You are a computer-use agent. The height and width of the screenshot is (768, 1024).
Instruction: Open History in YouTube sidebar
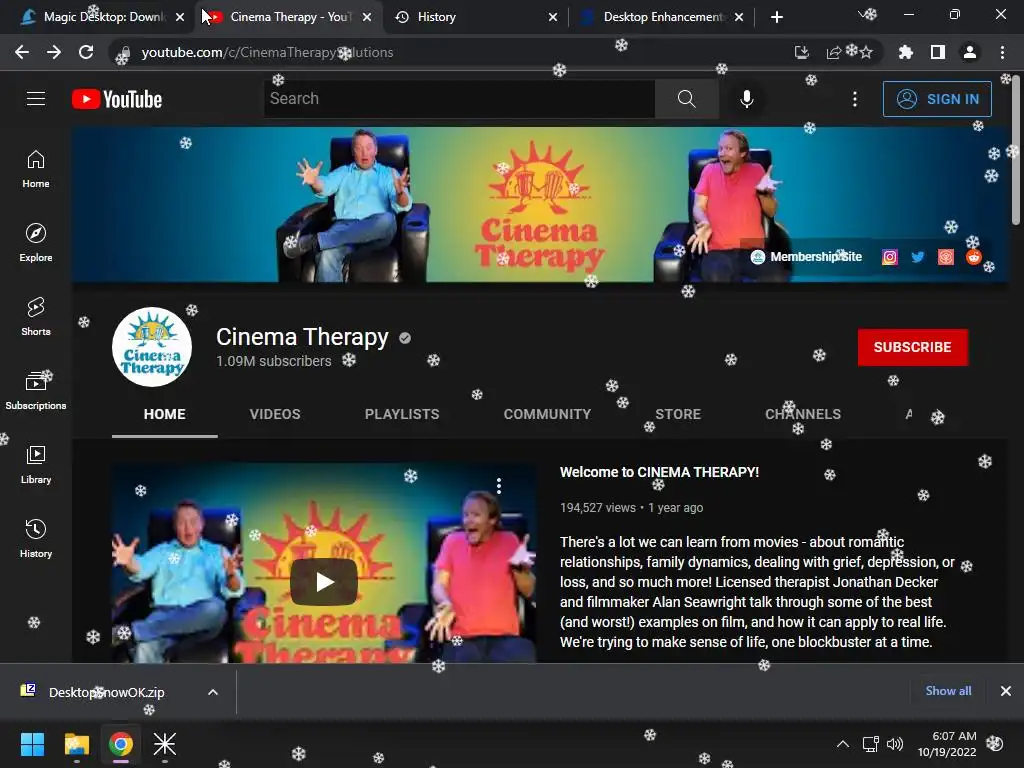tap(36, 538)
